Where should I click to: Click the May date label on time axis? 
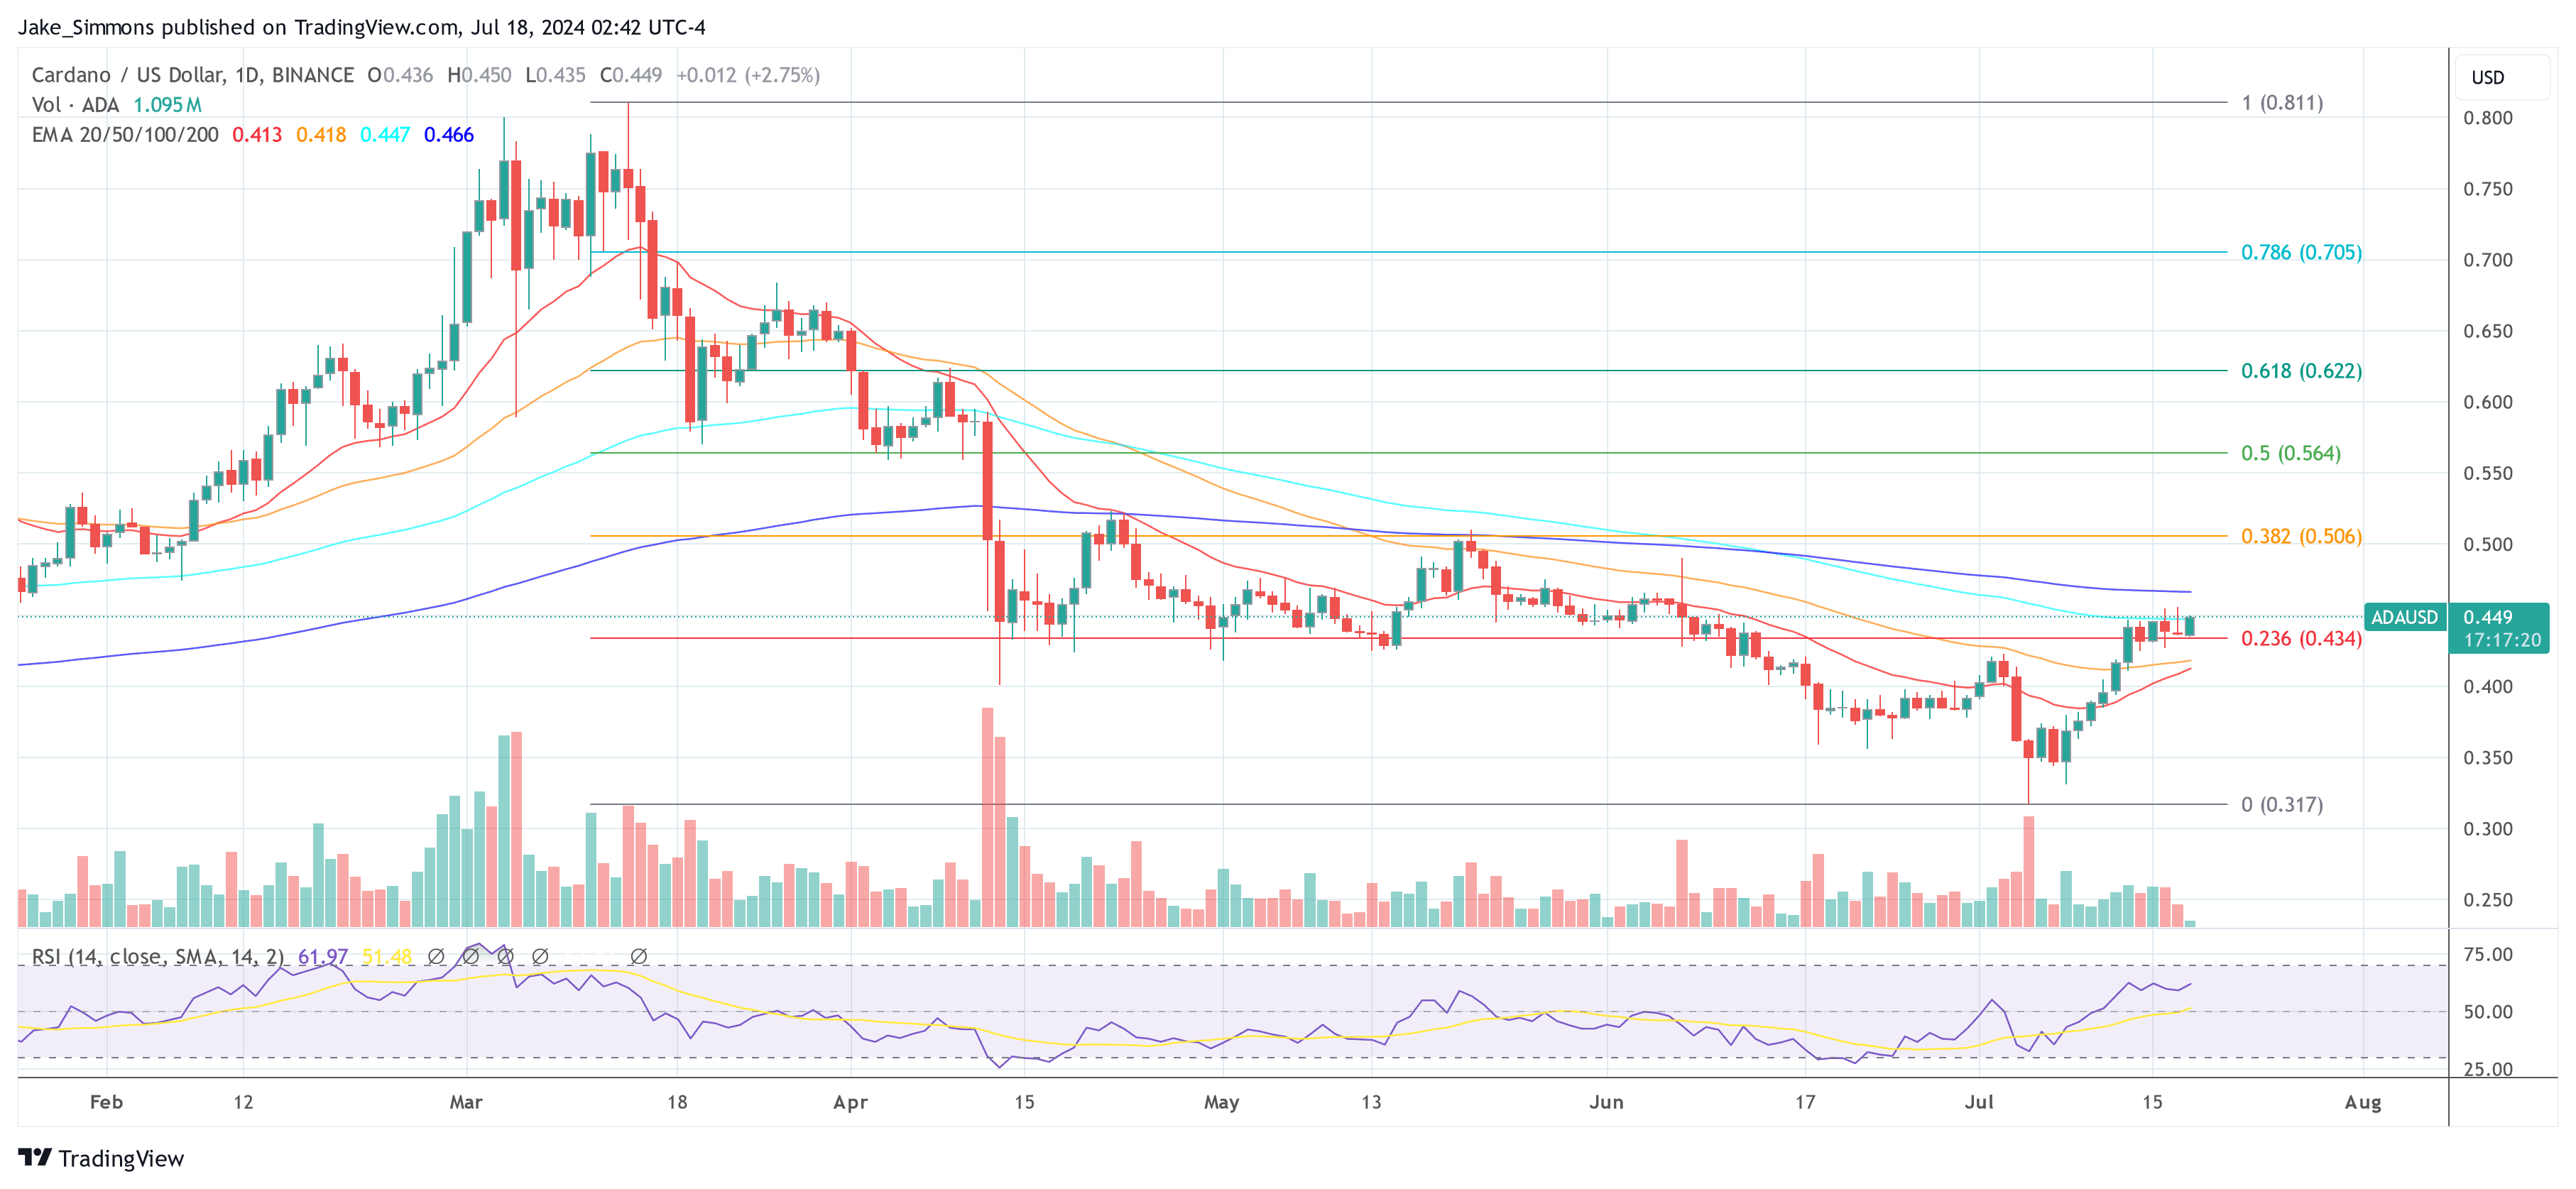point(1221,1102)
